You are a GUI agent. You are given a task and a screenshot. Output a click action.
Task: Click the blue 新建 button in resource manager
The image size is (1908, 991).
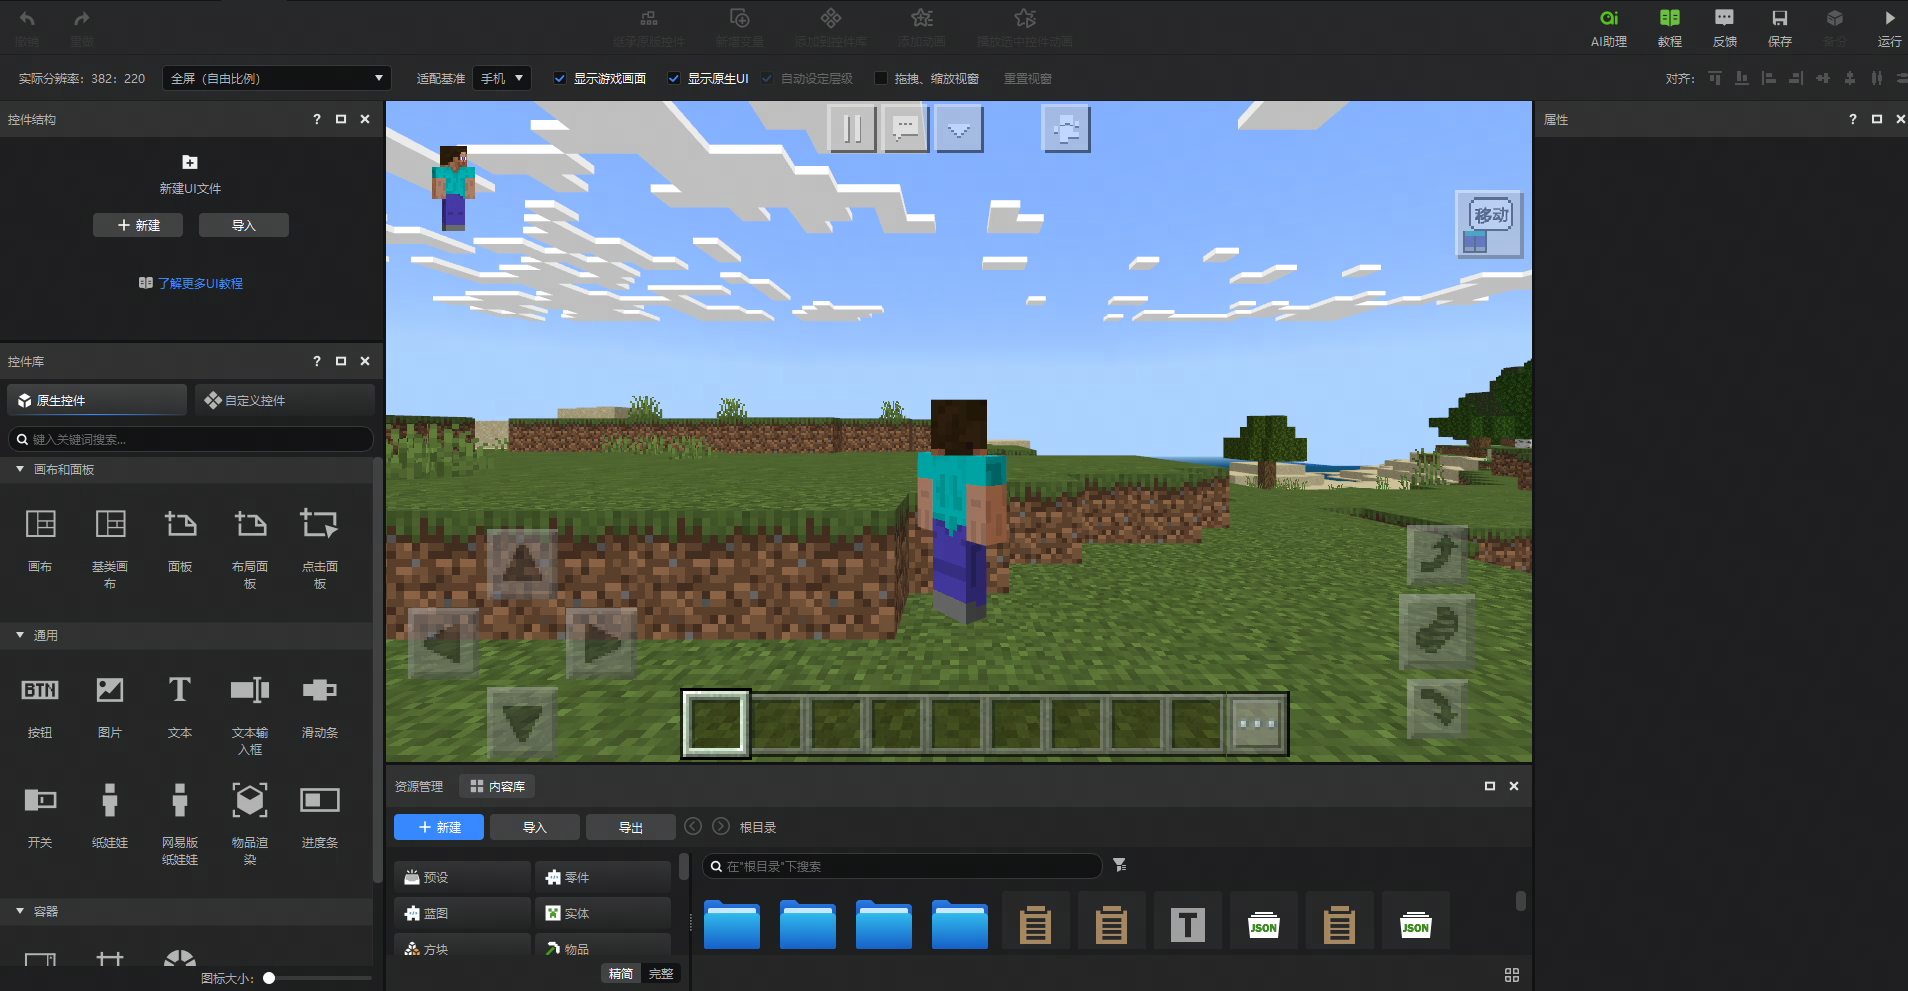pyautogui.click(x=439, y=827)
